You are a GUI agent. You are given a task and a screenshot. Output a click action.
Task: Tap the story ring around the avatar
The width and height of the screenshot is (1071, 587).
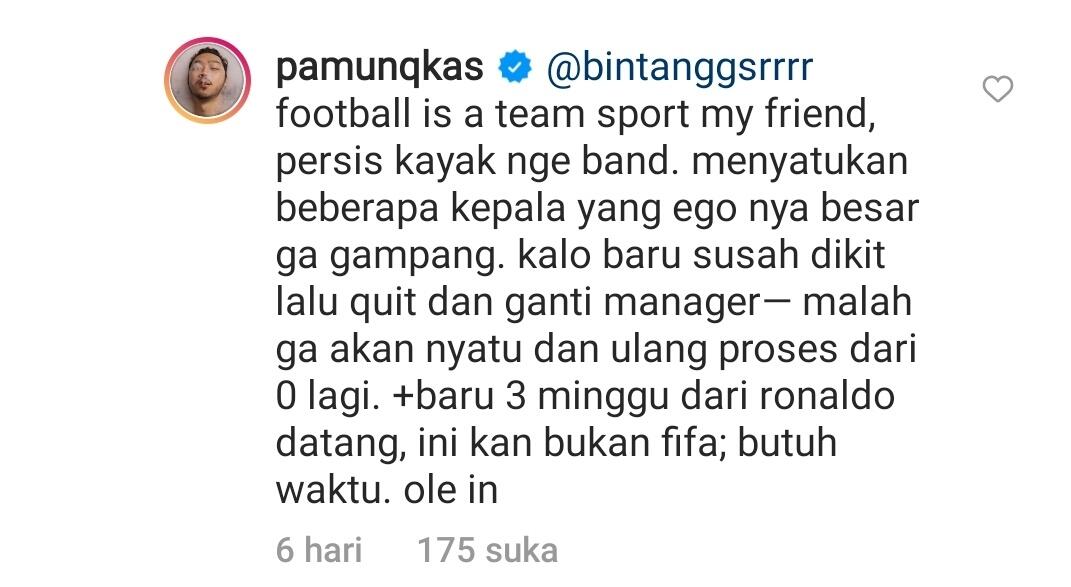pos(208,80)
